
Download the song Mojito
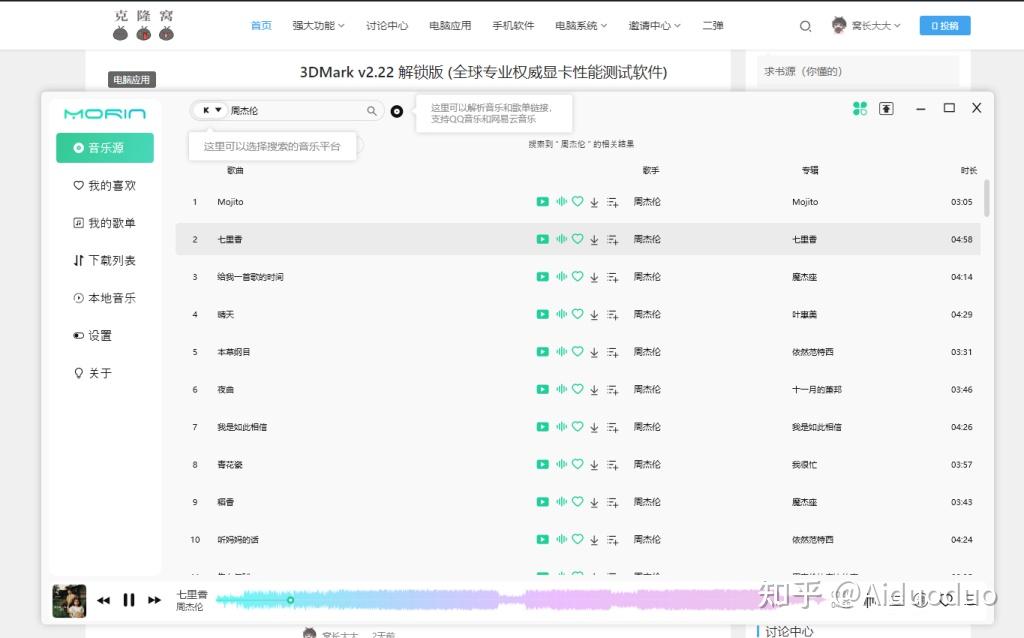click(x=594, y=202)
